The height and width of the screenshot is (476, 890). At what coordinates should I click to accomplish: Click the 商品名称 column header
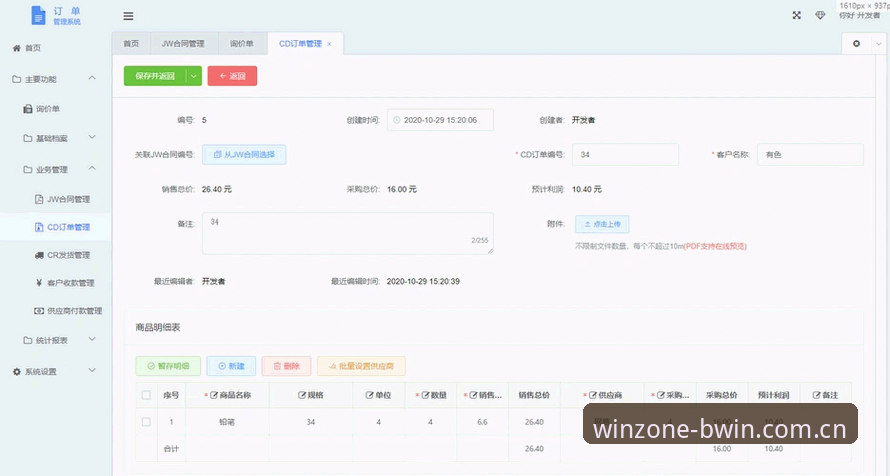pyautogui.click(x=228, y=395)
